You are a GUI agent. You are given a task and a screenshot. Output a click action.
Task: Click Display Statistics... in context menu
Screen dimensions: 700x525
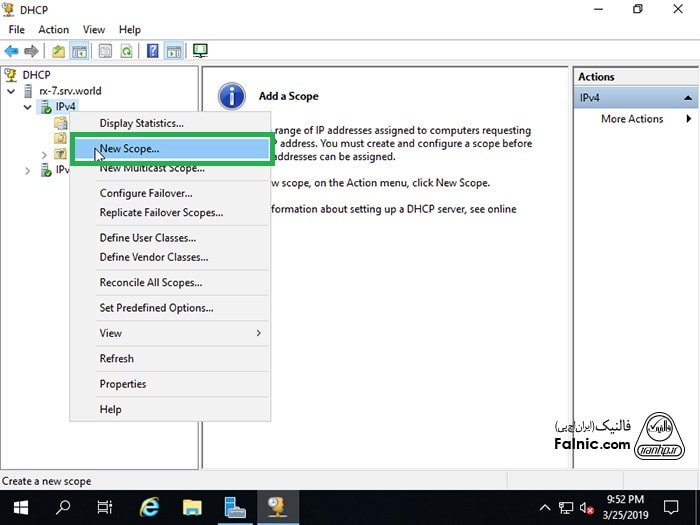[x=141, y=123]
